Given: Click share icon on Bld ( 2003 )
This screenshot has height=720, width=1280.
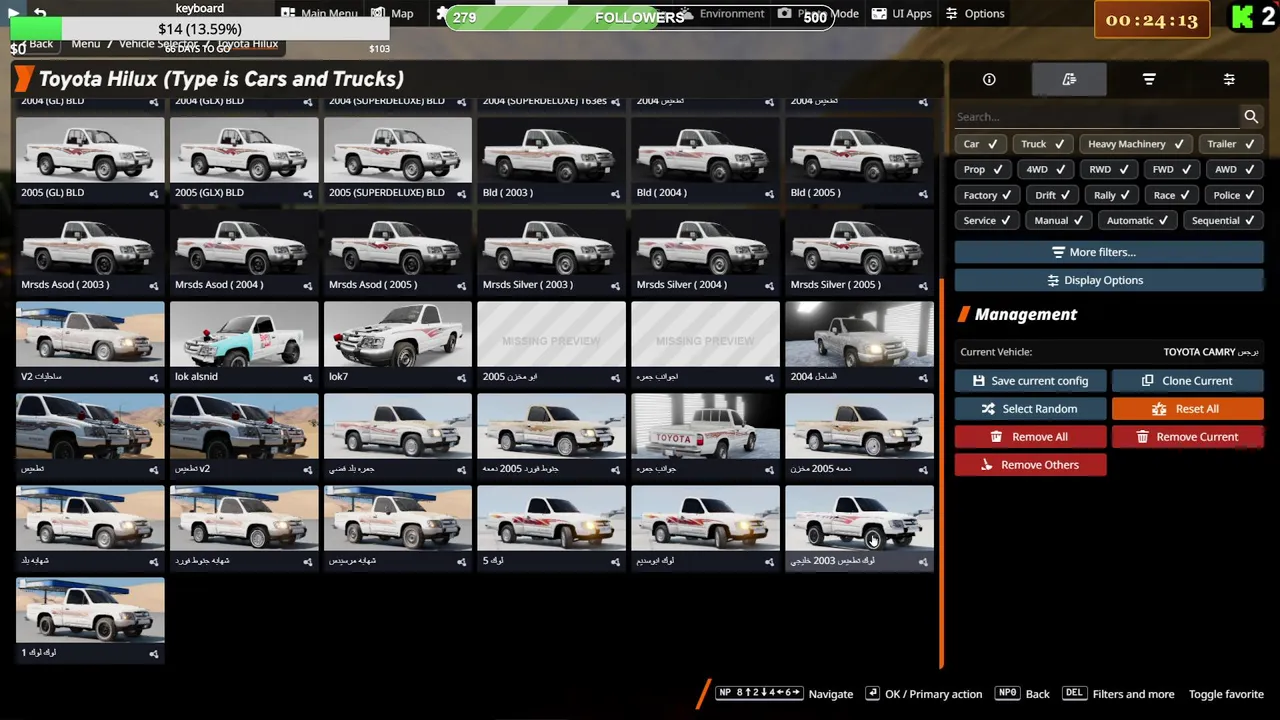Looking at the screenshot, I should [x=616, y=193].
